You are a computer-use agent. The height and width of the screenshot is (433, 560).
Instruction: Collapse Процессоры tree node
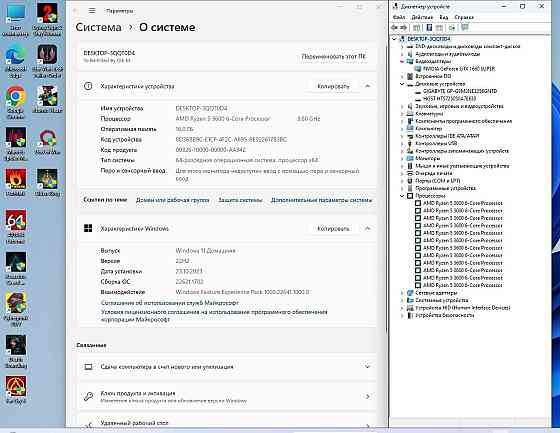click(x=402, y=196)
